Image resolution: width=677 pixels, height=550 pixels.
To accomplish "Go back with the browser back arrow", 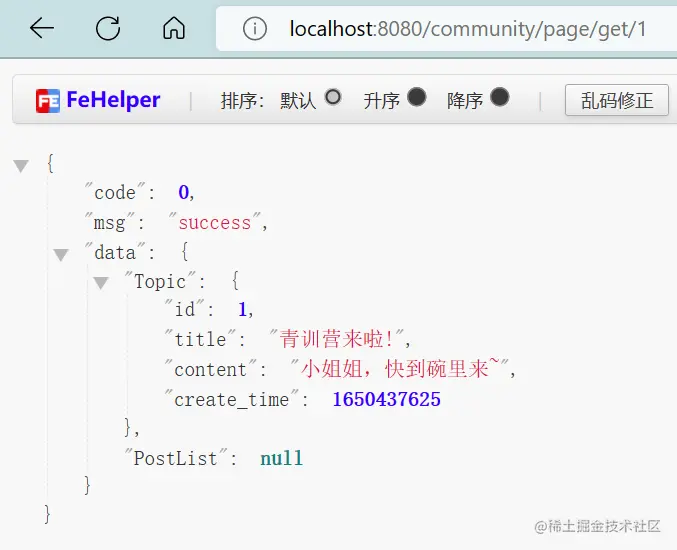I will [41, 28].
